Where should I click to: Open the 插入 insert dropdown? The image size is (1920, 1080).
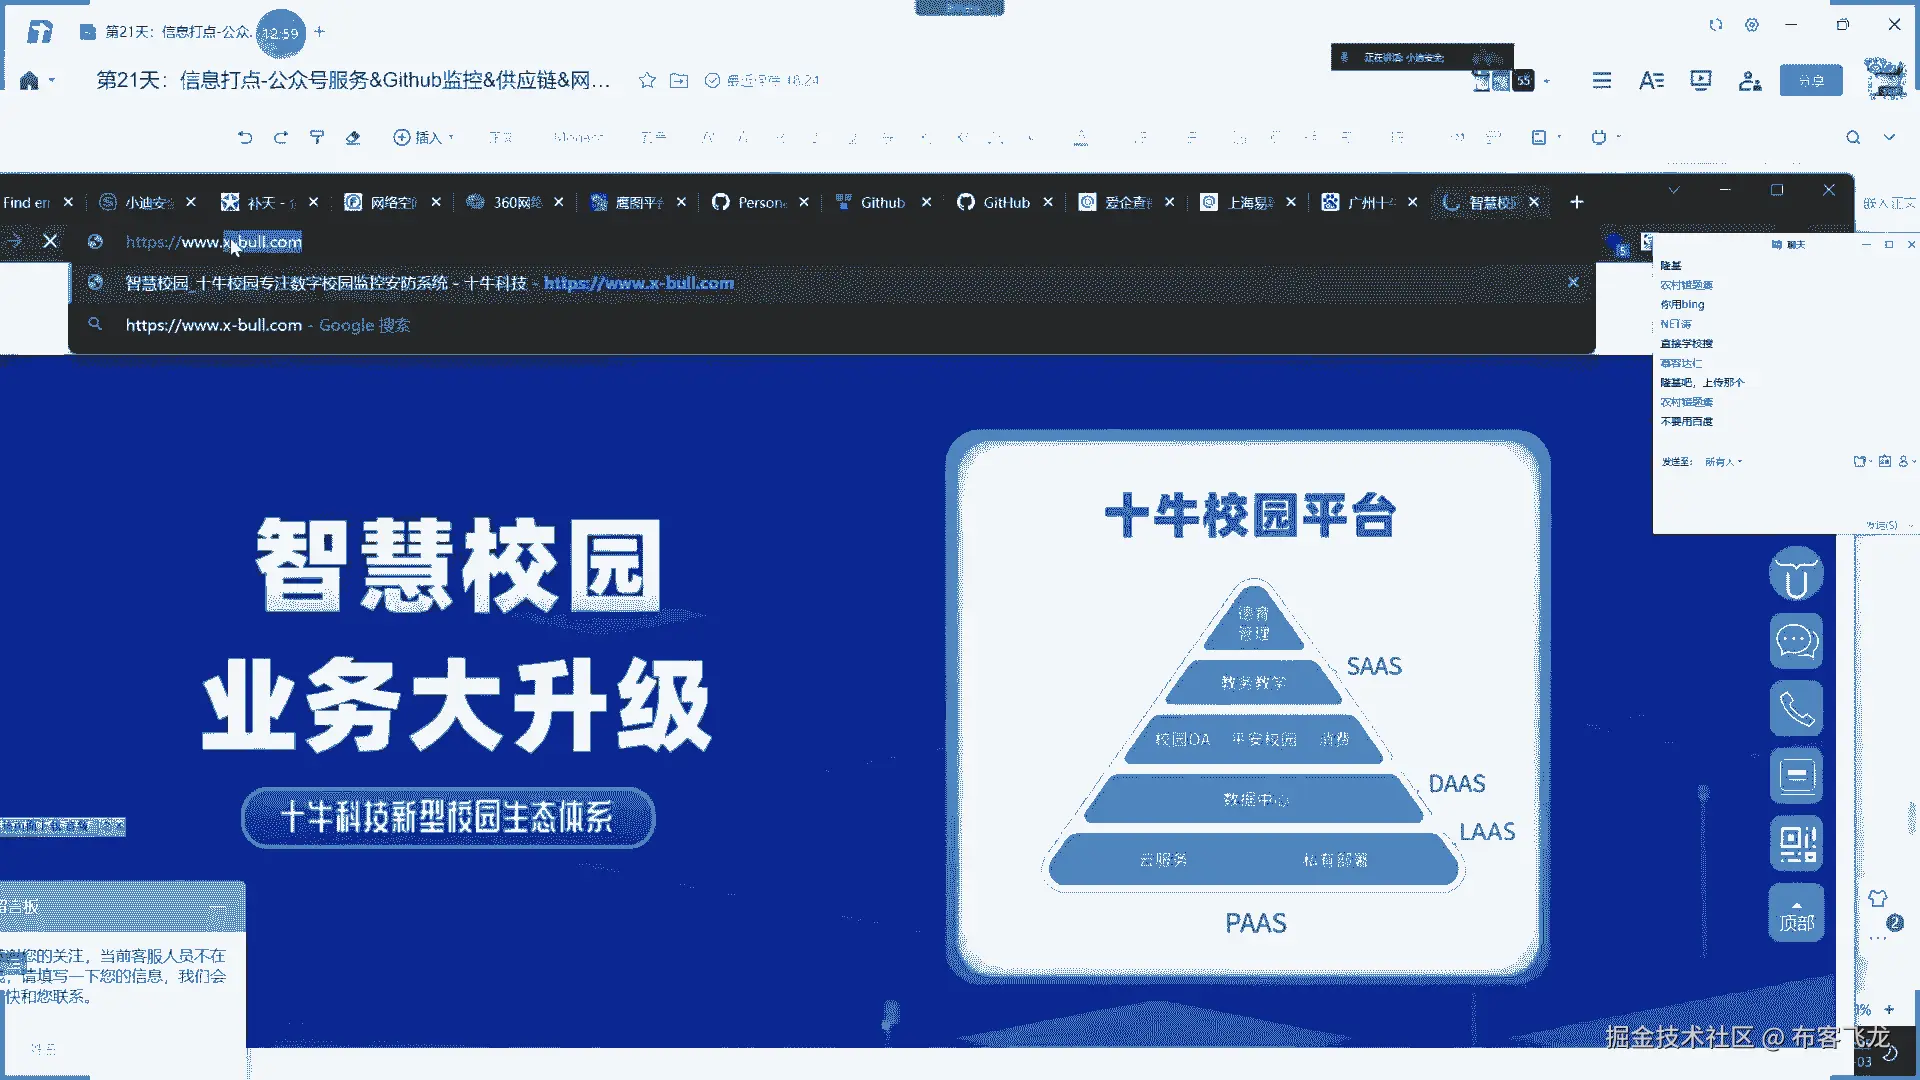coord(423,137)
